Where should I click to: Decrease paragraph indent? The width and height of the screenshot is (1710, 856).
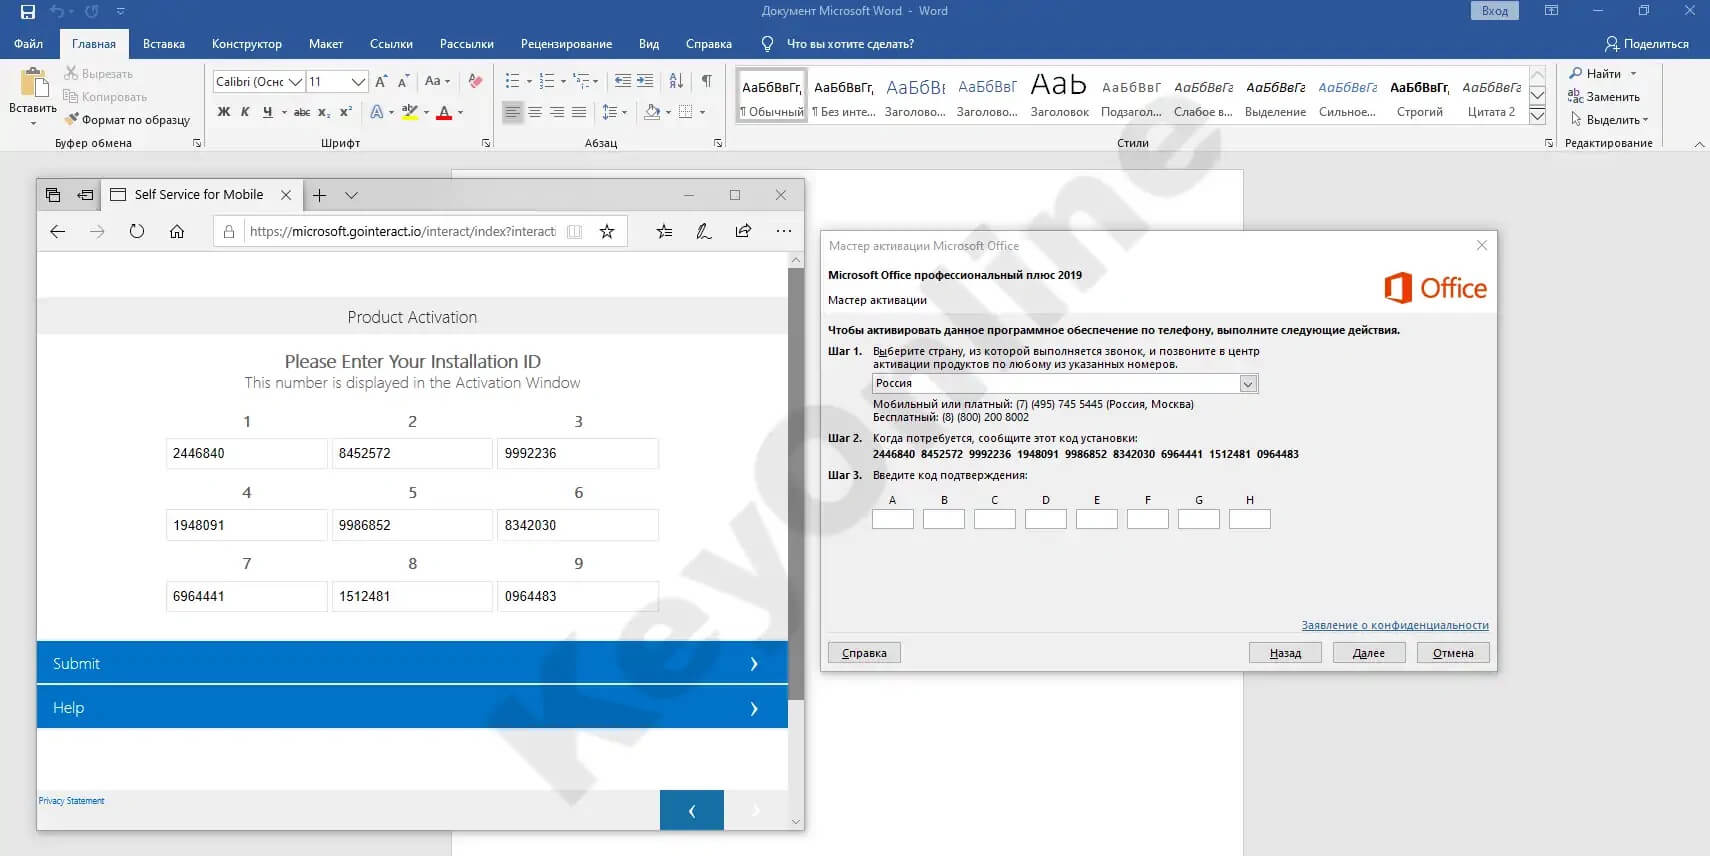tap(622, 81)
